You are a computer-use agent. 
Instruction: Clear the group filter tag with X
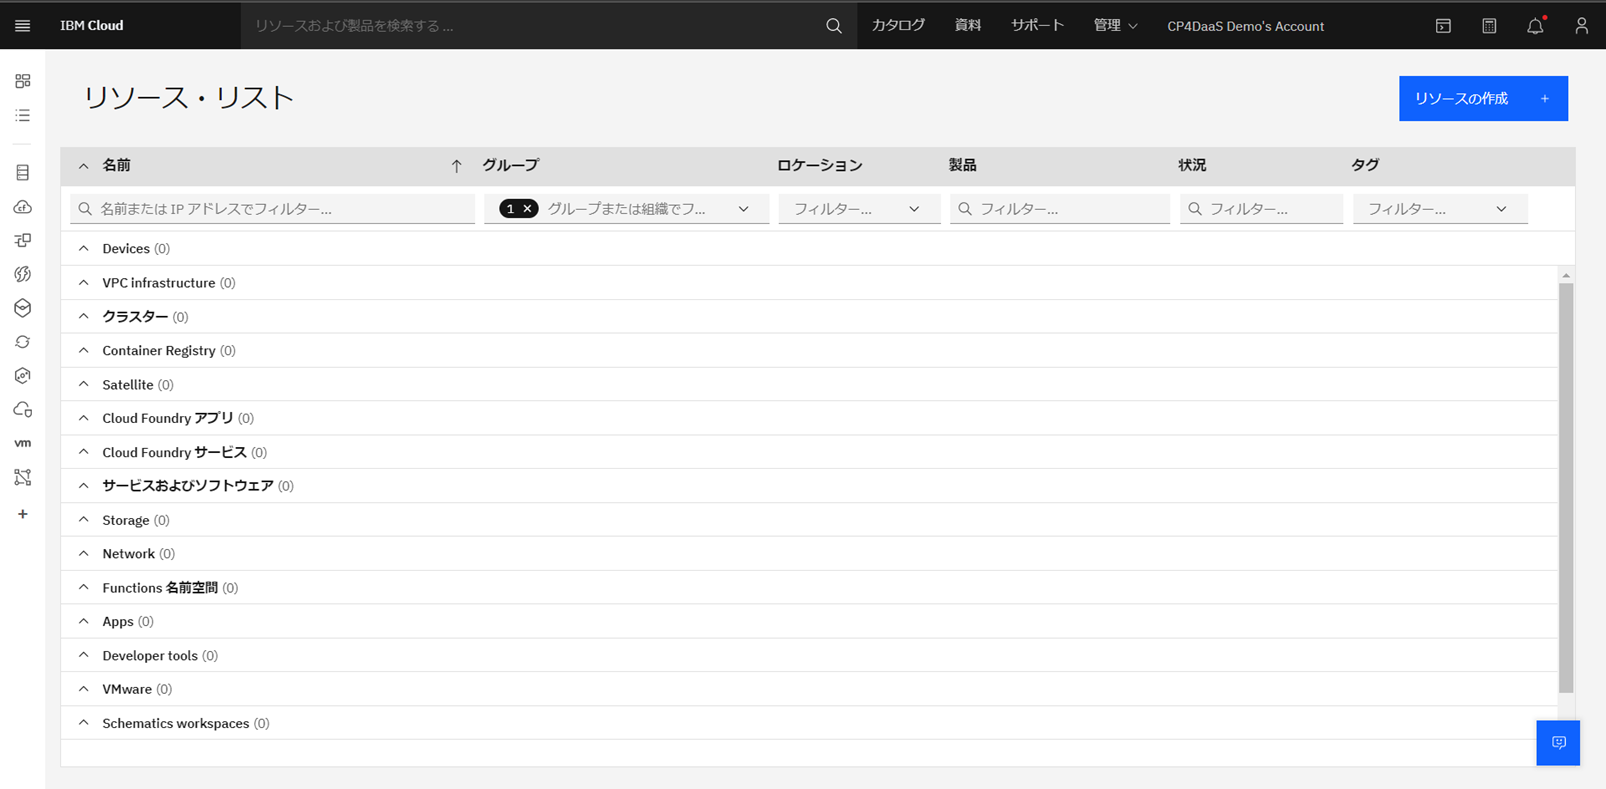point(527,209)
